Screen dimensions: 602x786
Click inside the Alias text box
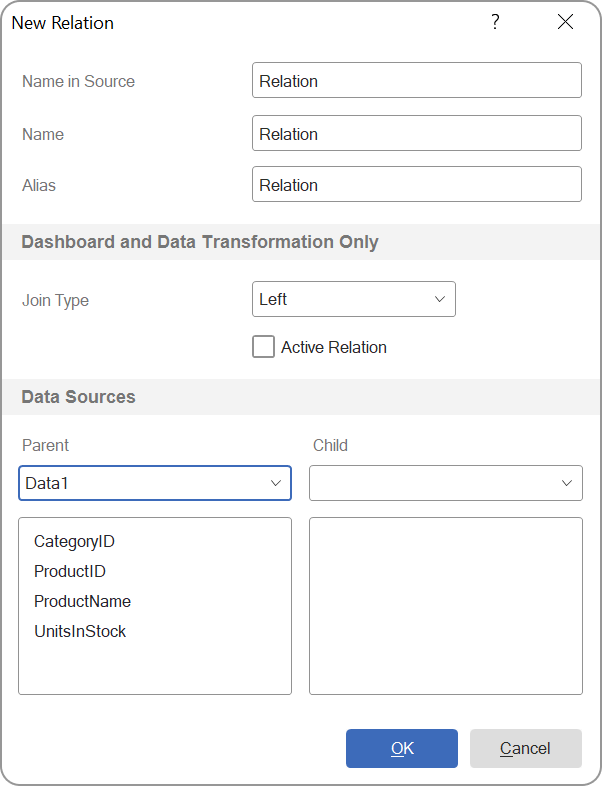pyautogui.click(x=417, y=184)
